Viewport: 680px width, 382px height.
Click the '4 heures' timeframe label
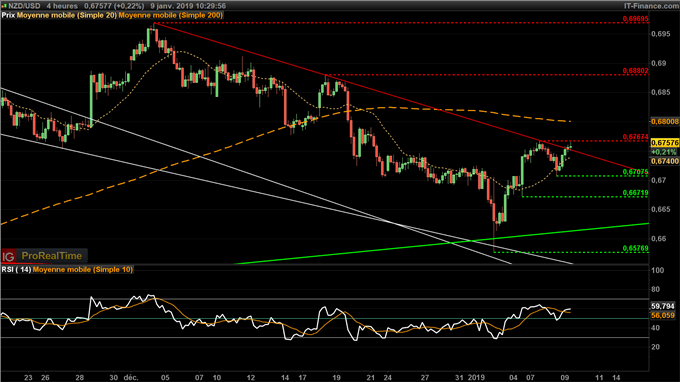click(x=62, y=6)
